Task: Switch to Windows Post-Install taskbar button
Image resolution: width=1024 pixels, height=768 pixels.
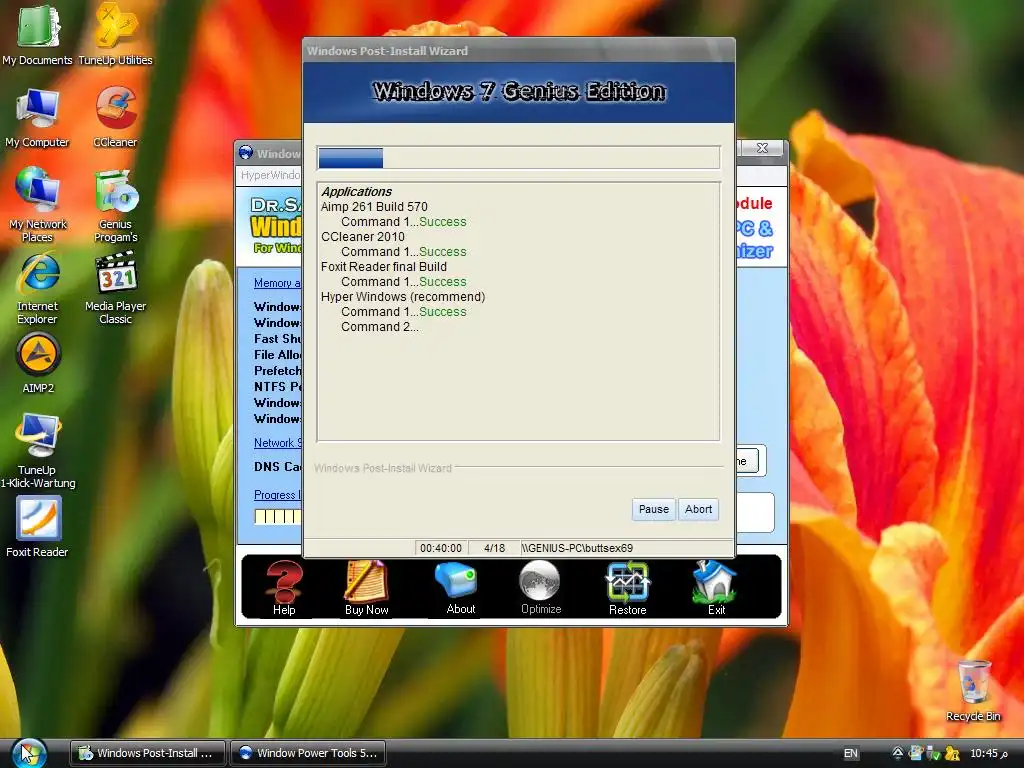Action: pyautogui.click(x=148, y=753)
